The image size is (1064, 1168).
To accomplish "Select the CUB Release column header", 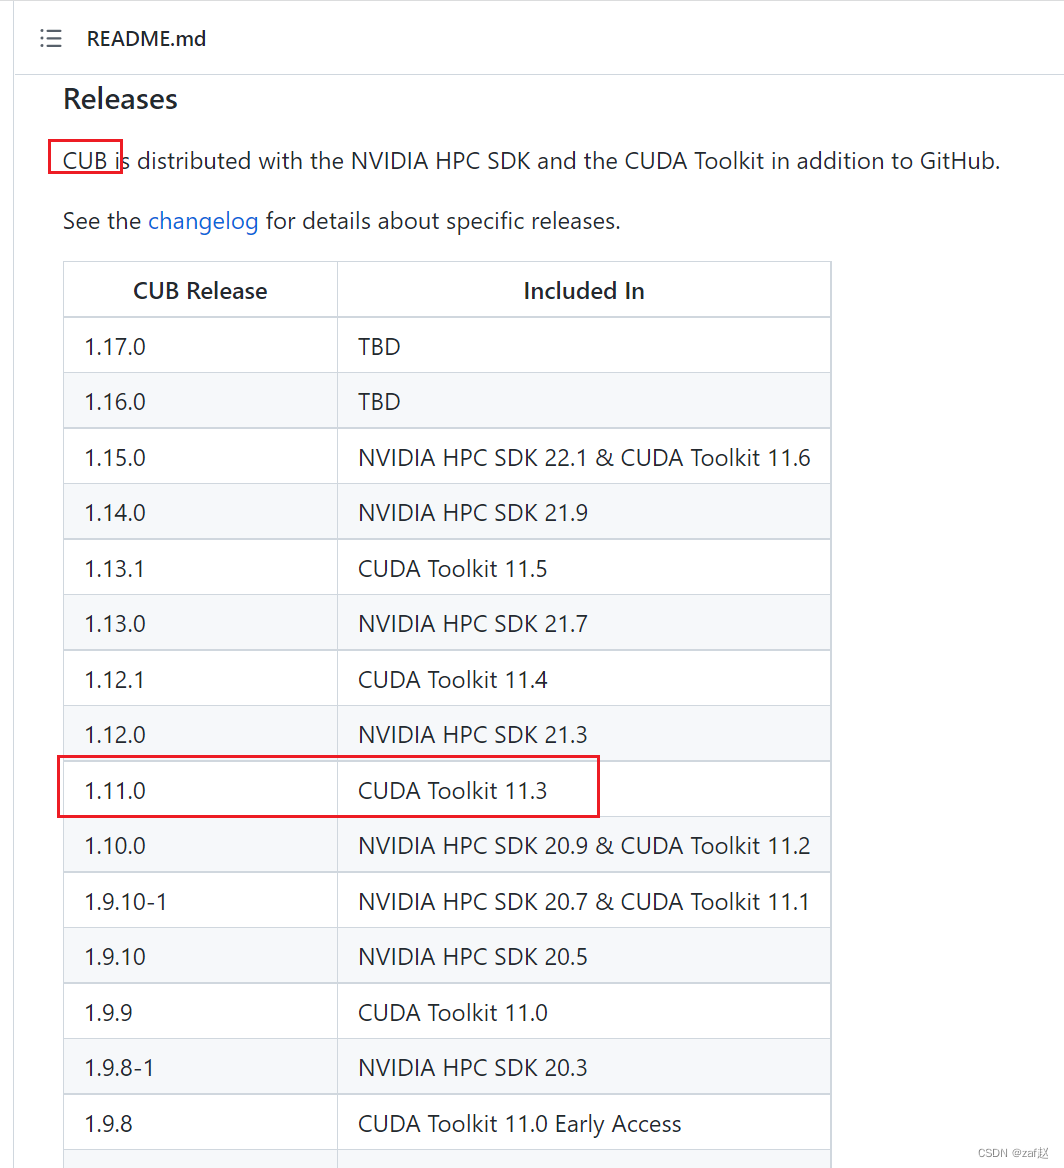I will [x=200, y=290].
